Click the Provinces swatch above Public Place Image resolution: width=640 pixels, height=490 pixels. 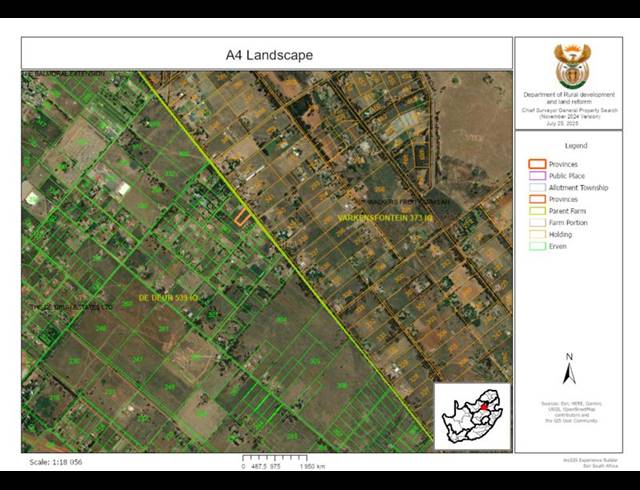[x=537, y=164]
